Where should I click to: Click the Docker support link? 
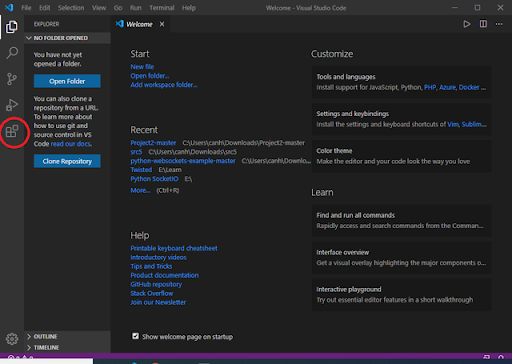tap(469, 87)
